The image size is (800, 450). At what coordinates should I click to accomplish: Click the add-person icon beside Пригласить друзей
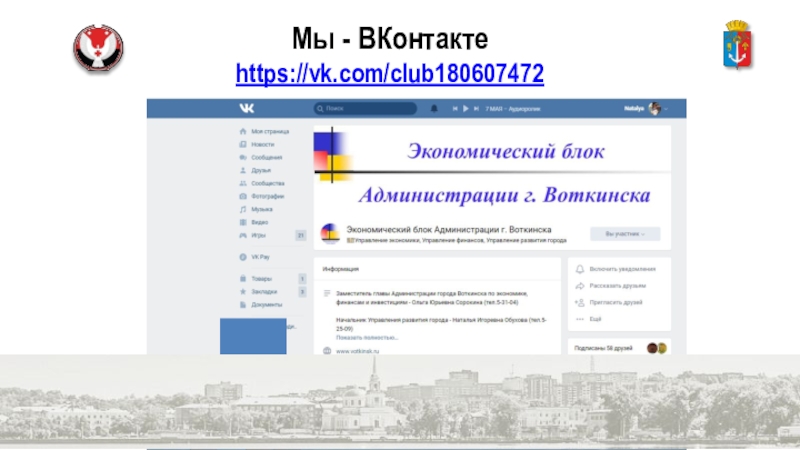(580, 303)
